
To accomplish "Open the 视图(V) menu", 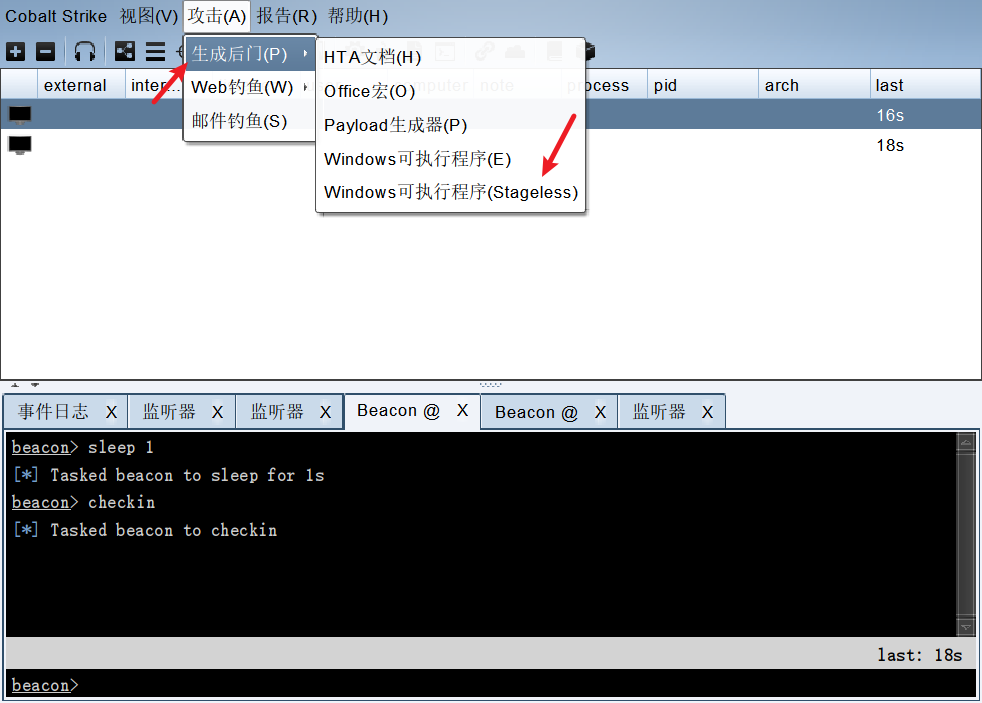I will pyautogui.click(x=148, y=16).
